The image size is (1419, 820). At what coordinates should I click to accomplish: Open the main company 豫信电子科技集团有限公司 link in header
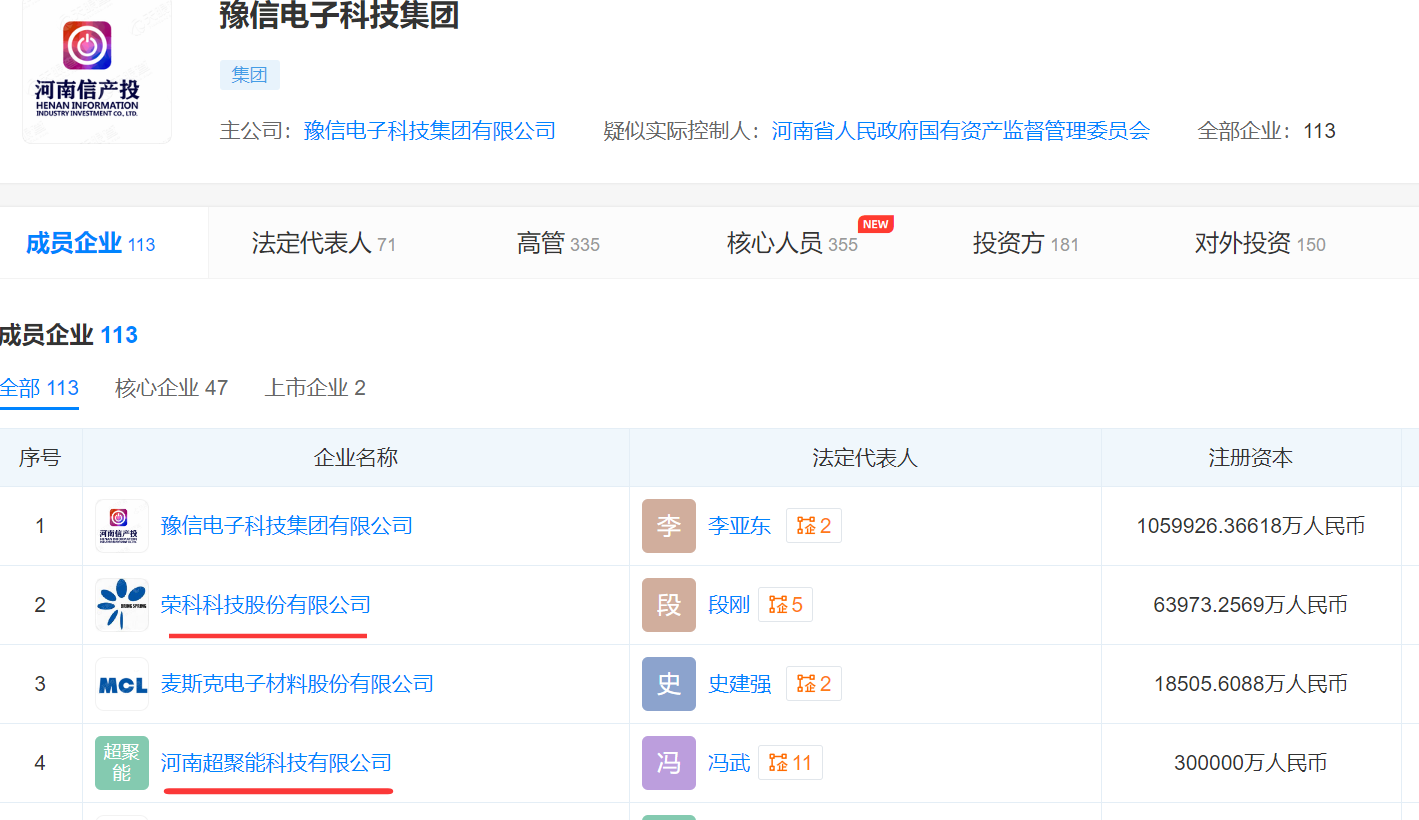click(x=429, y=131)
